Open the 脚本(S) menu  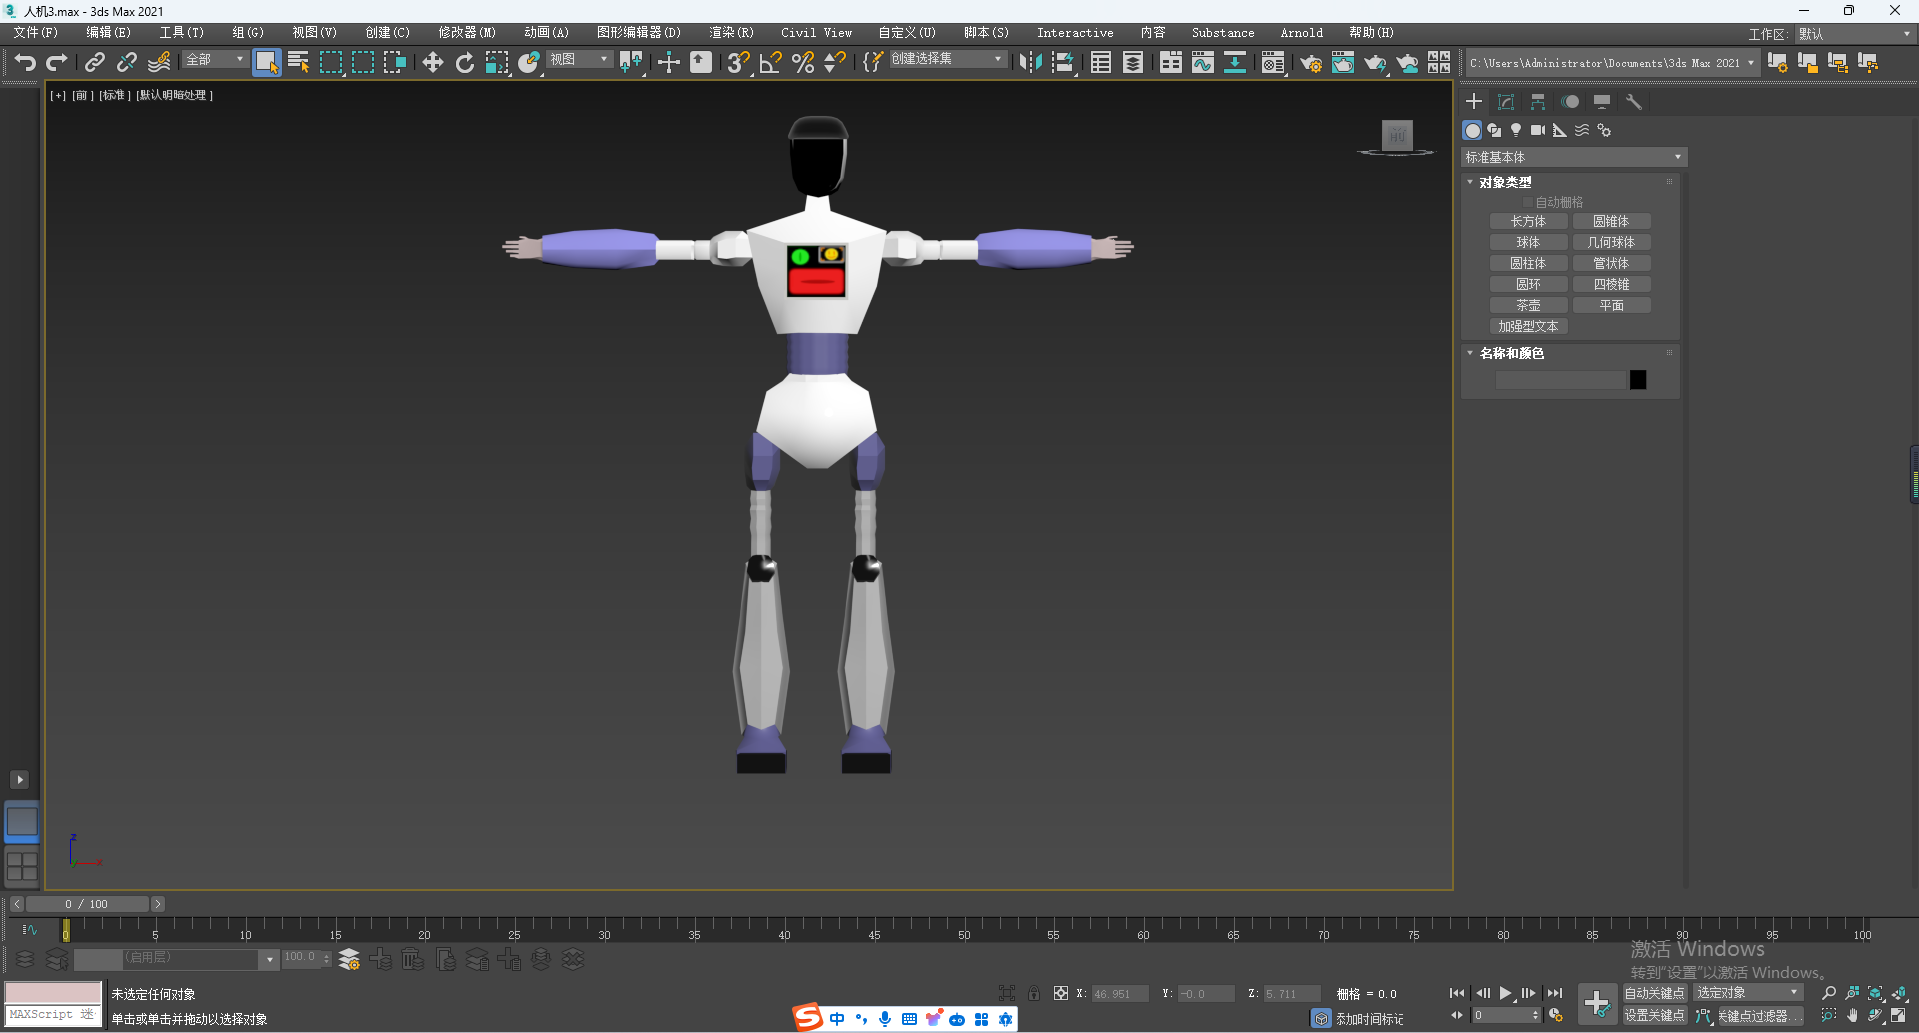point(986,33)
